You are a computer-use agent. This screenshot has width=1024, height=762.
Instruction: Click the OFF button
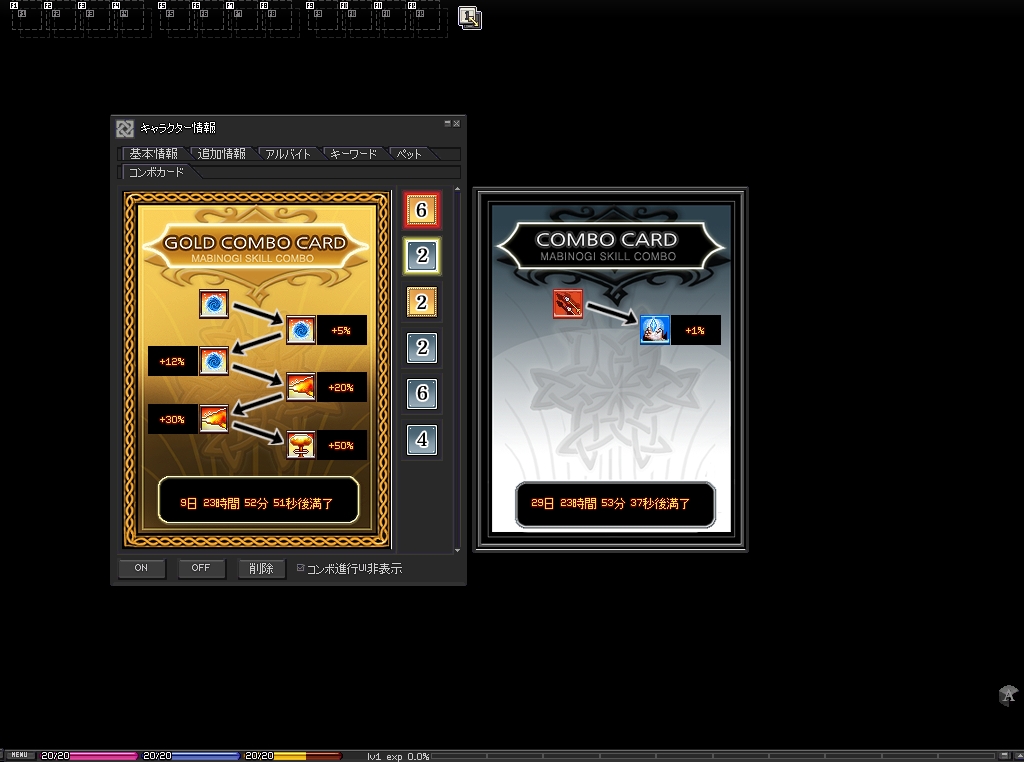tap(200, 568)
